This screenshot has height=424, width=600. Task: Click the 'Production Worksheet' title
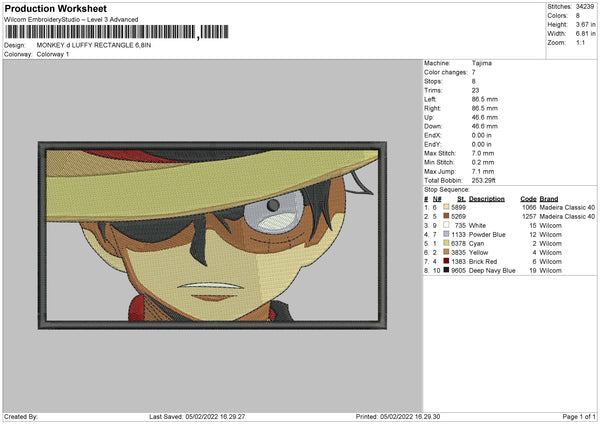[x=55, y=8]
